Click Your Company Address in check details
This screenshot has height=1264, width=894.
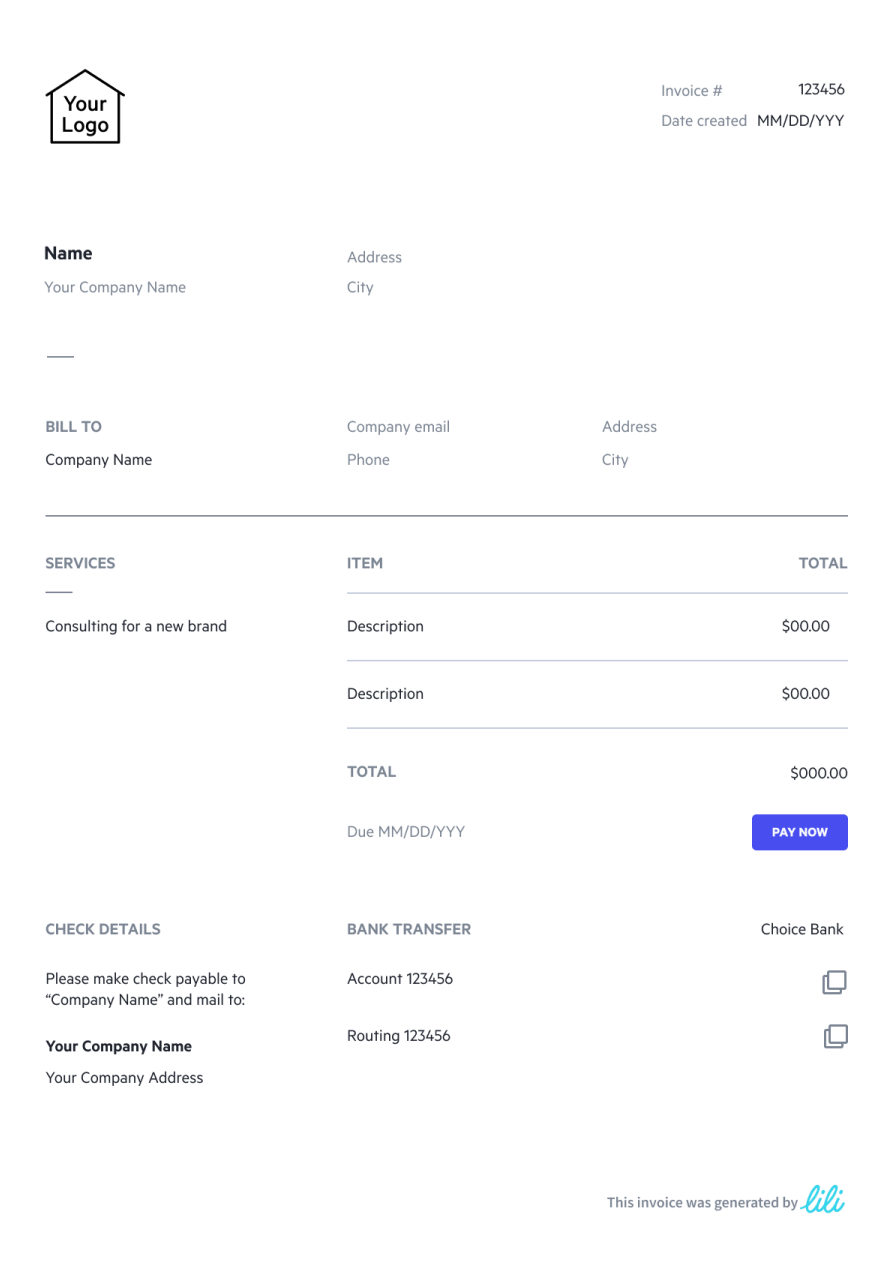[124, 1078]
